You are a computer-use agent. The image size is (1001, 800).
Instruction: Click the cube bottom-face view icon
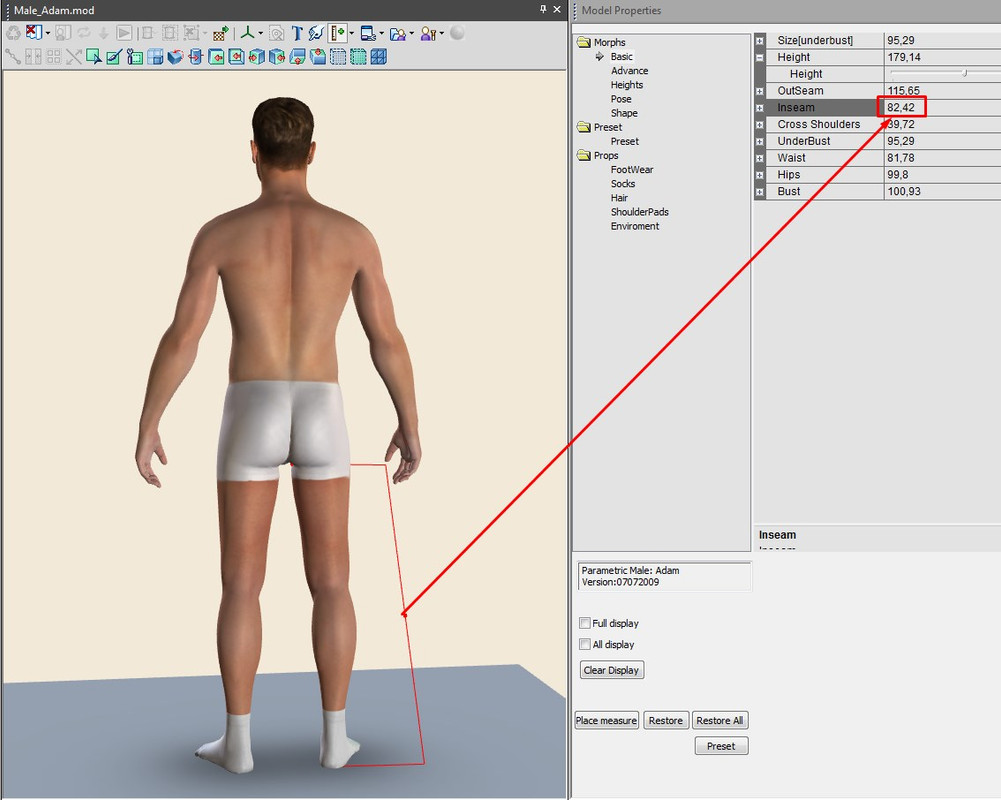pyautogui.click(x=297, y=57)
